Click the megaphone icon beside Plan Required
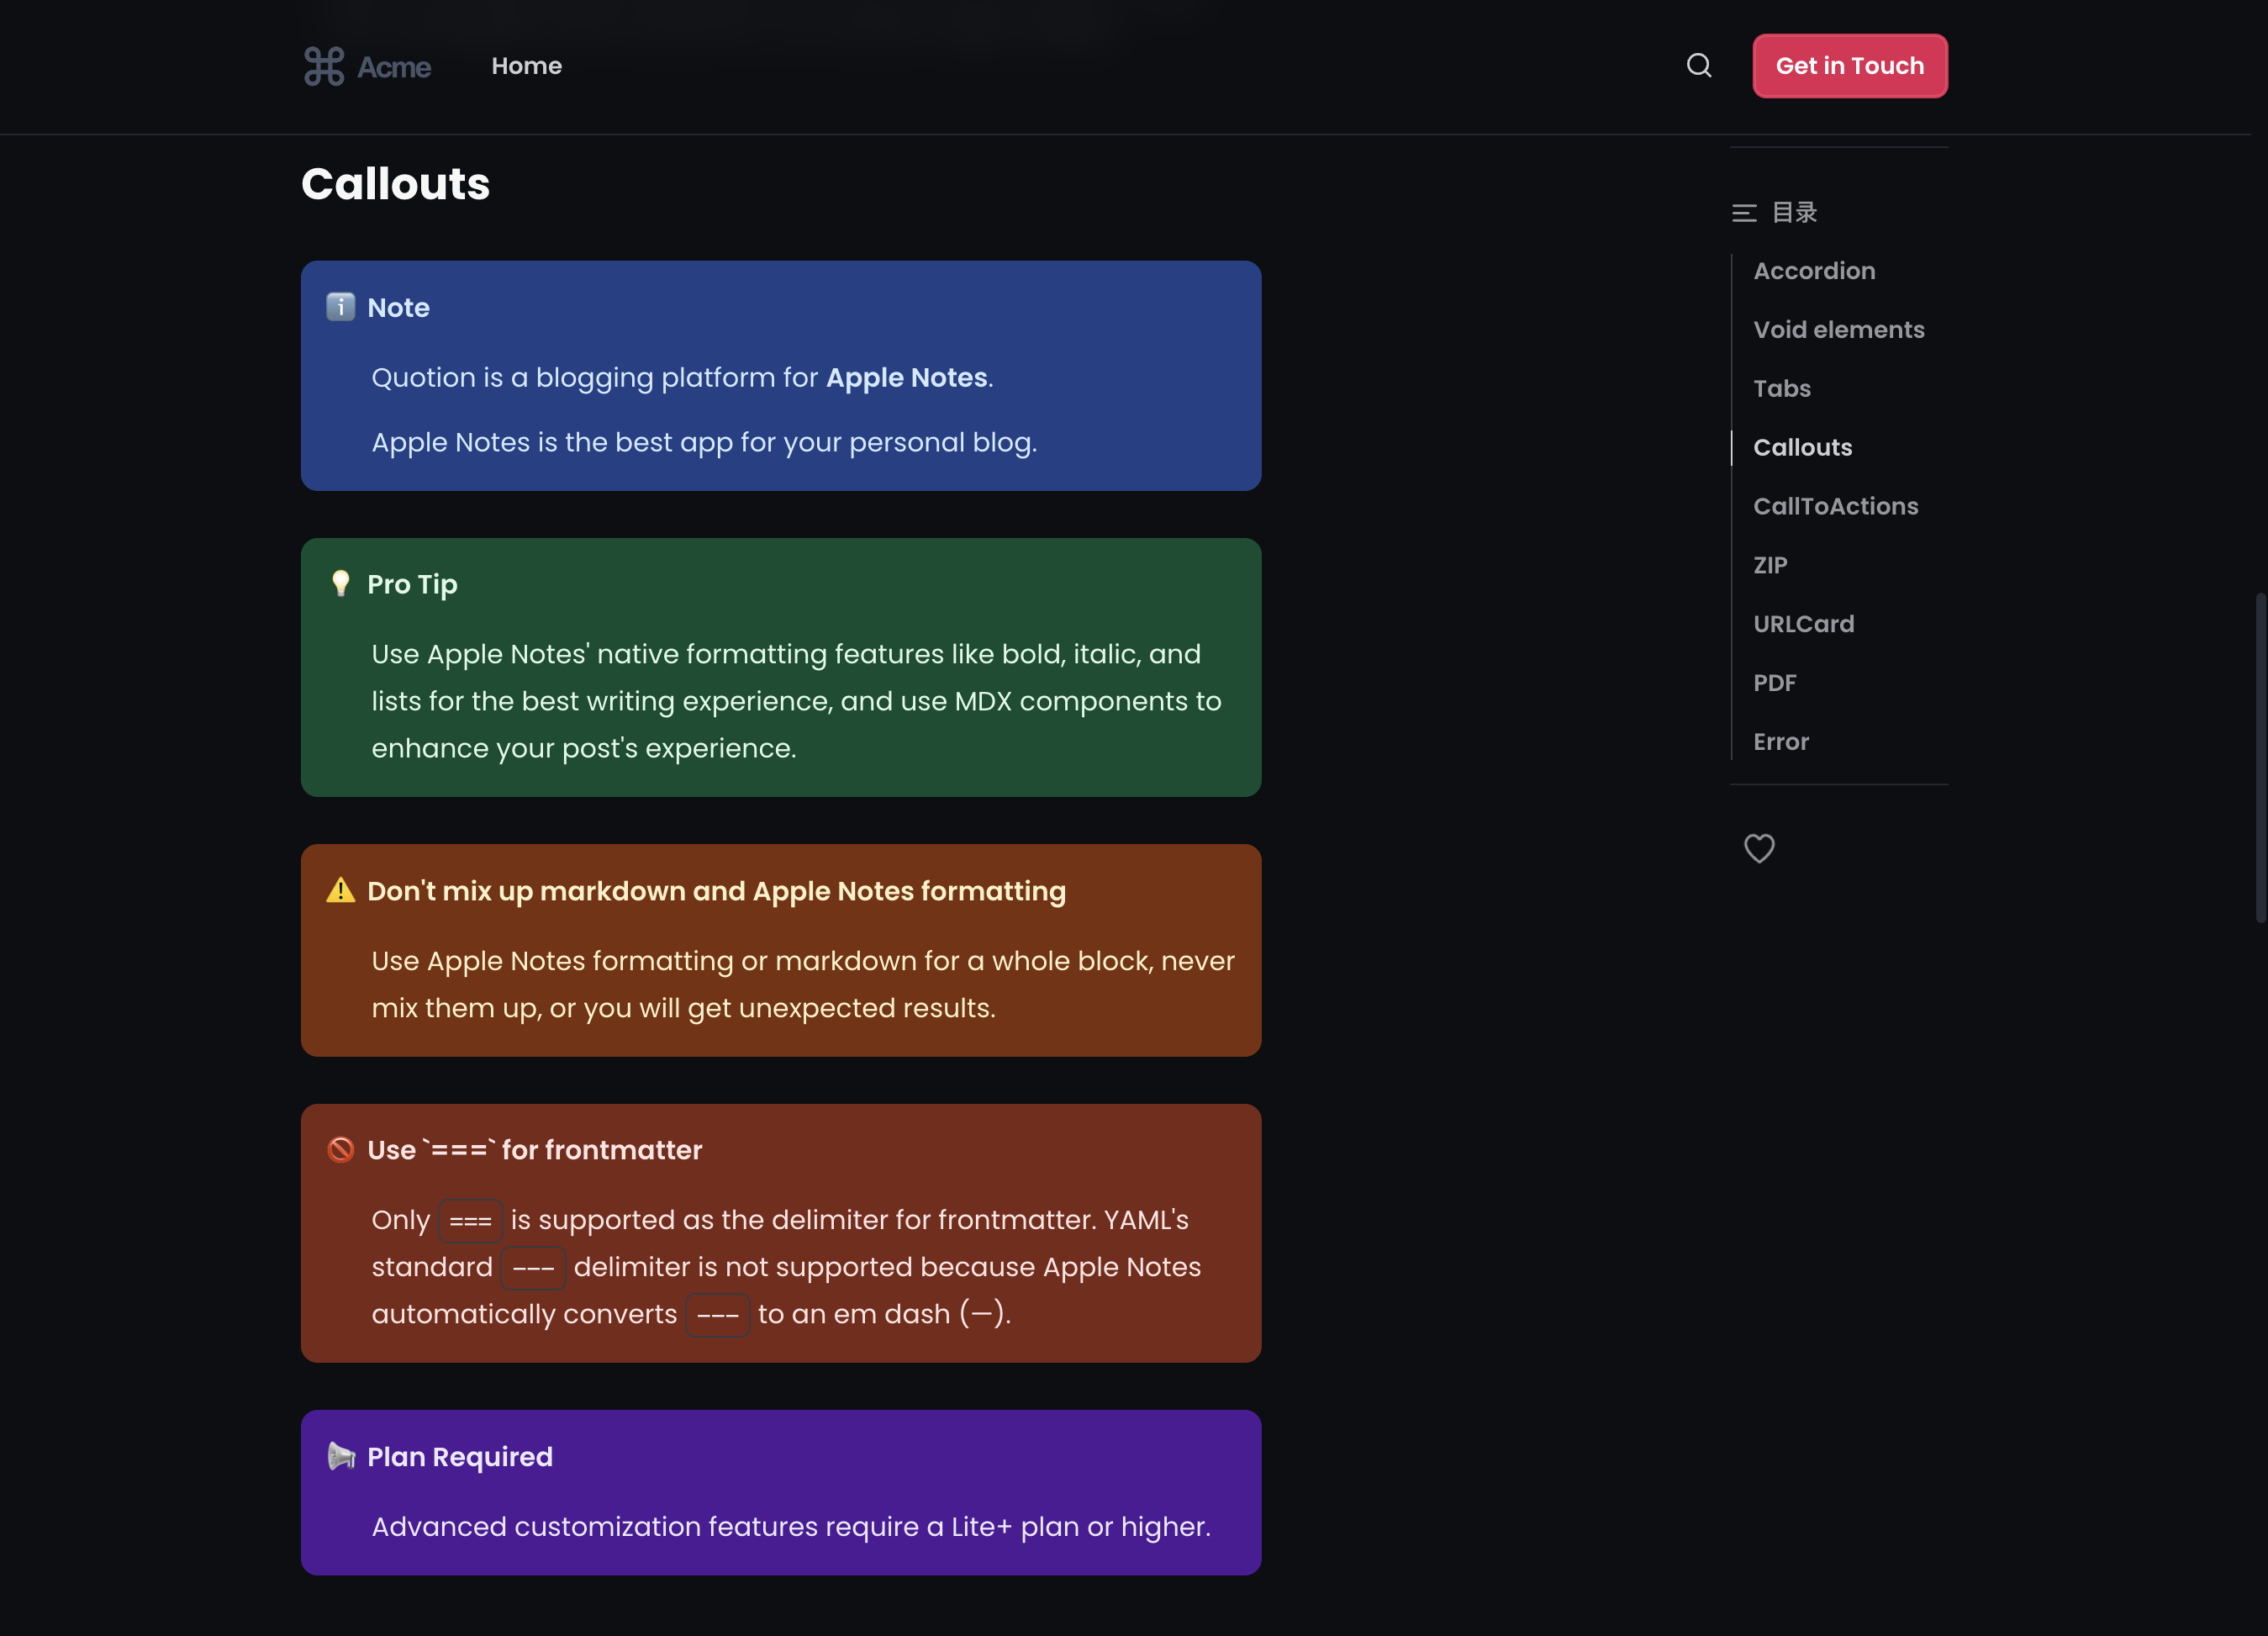The image size is (2268, 1636). point(341,1456)
